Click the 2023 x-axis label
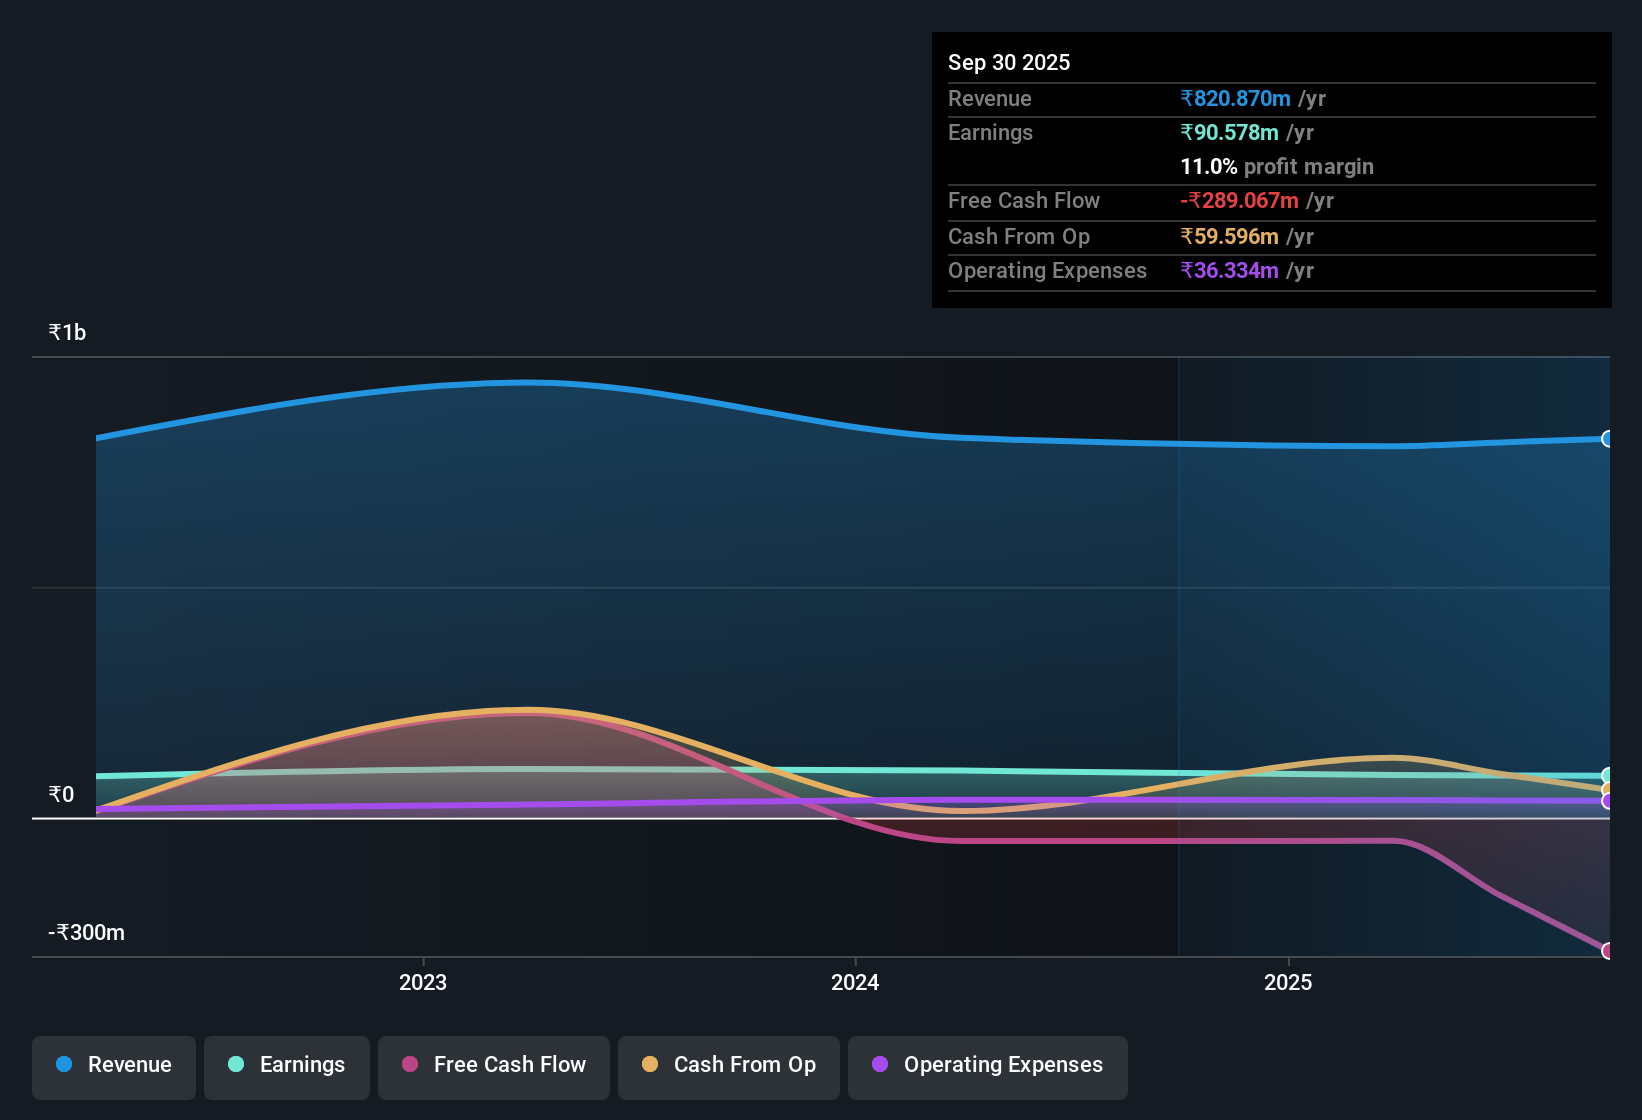The width and height of the screenshot is (1642, 1120). [x=423, y=982]
